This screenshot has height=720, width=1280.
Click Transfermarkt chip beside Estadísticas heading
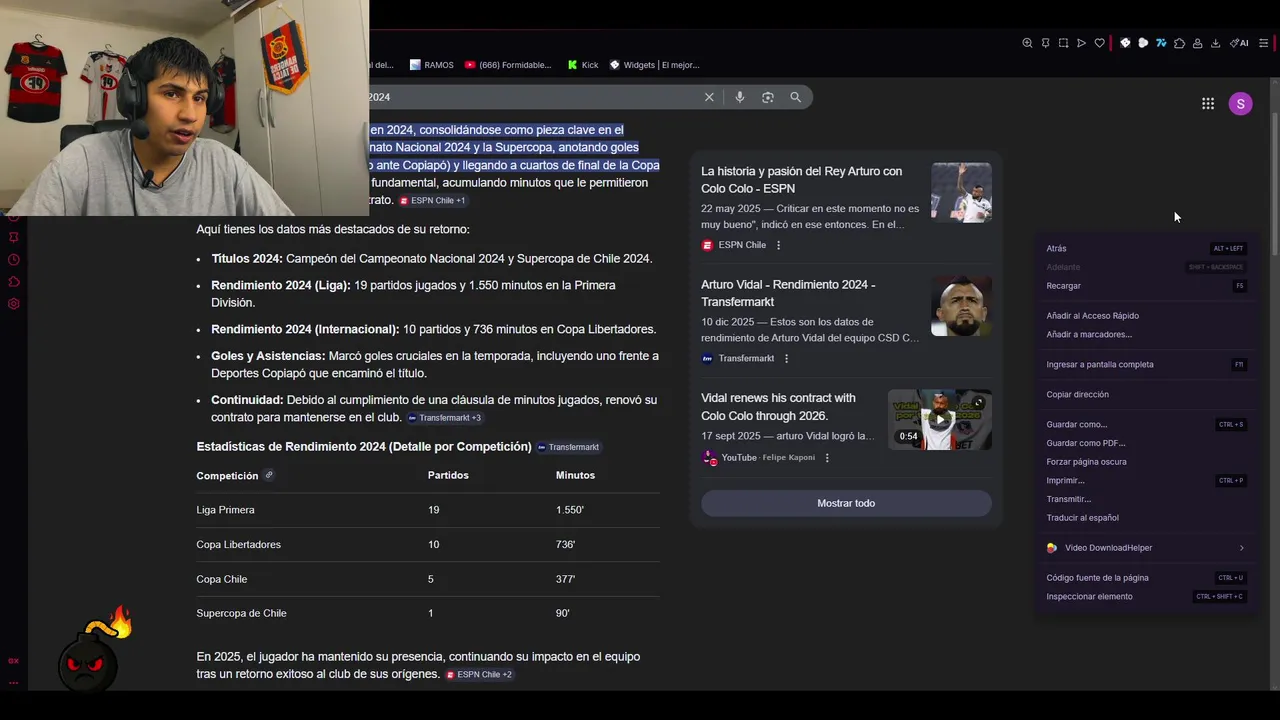tap(568, 447)
